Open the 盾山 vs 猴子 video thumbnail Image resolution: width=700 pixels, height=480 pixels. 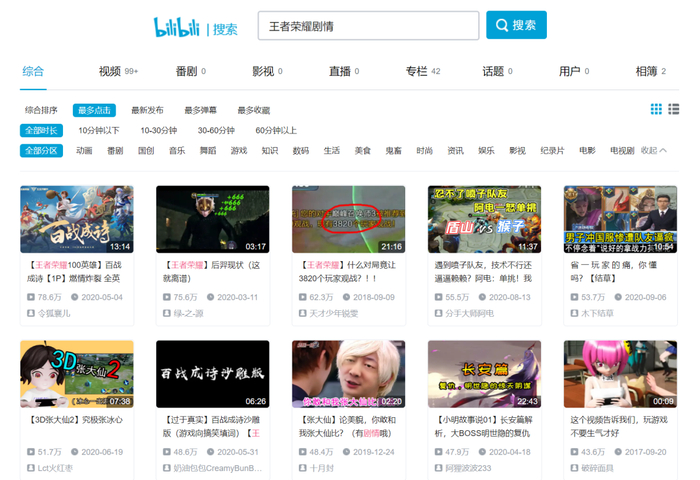coord(484,219)
